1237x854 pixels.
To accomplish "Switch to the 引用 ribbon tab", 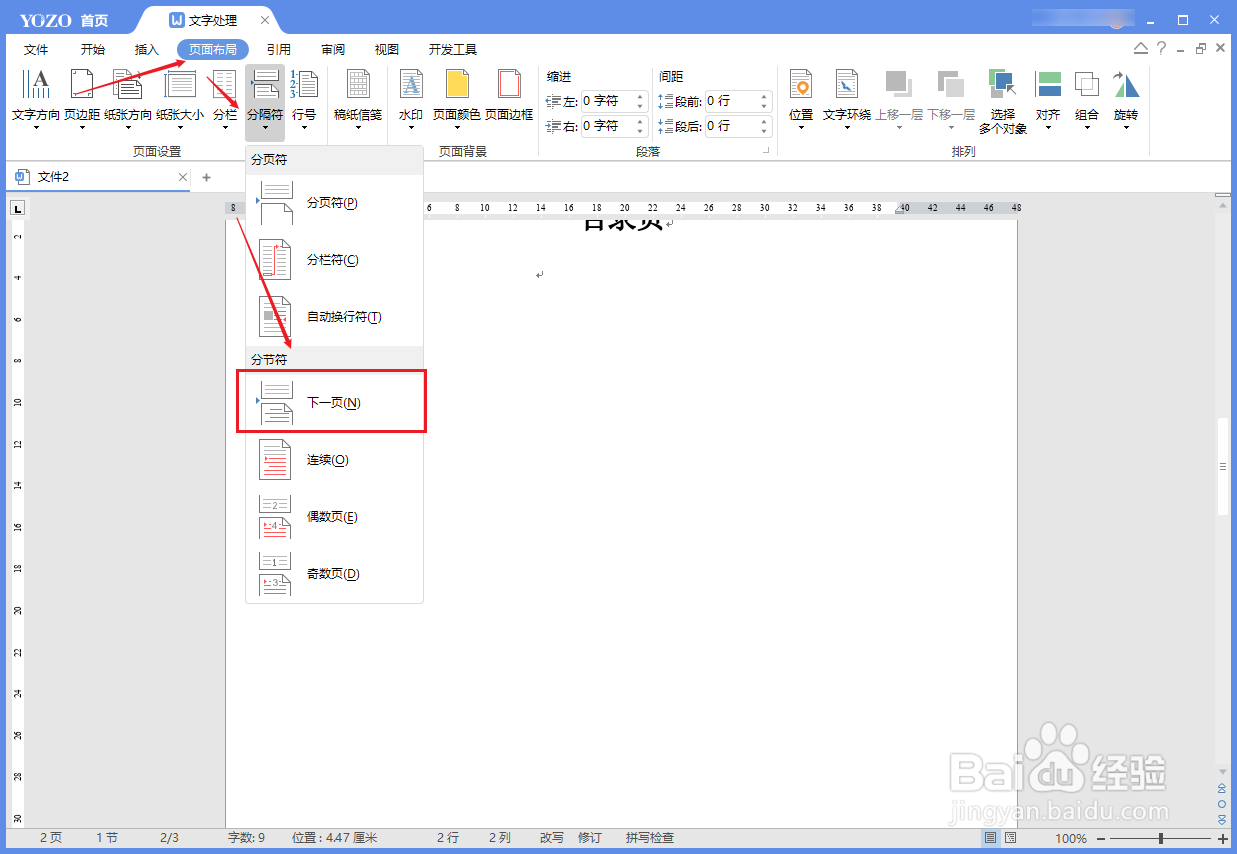I will point(279,49).
